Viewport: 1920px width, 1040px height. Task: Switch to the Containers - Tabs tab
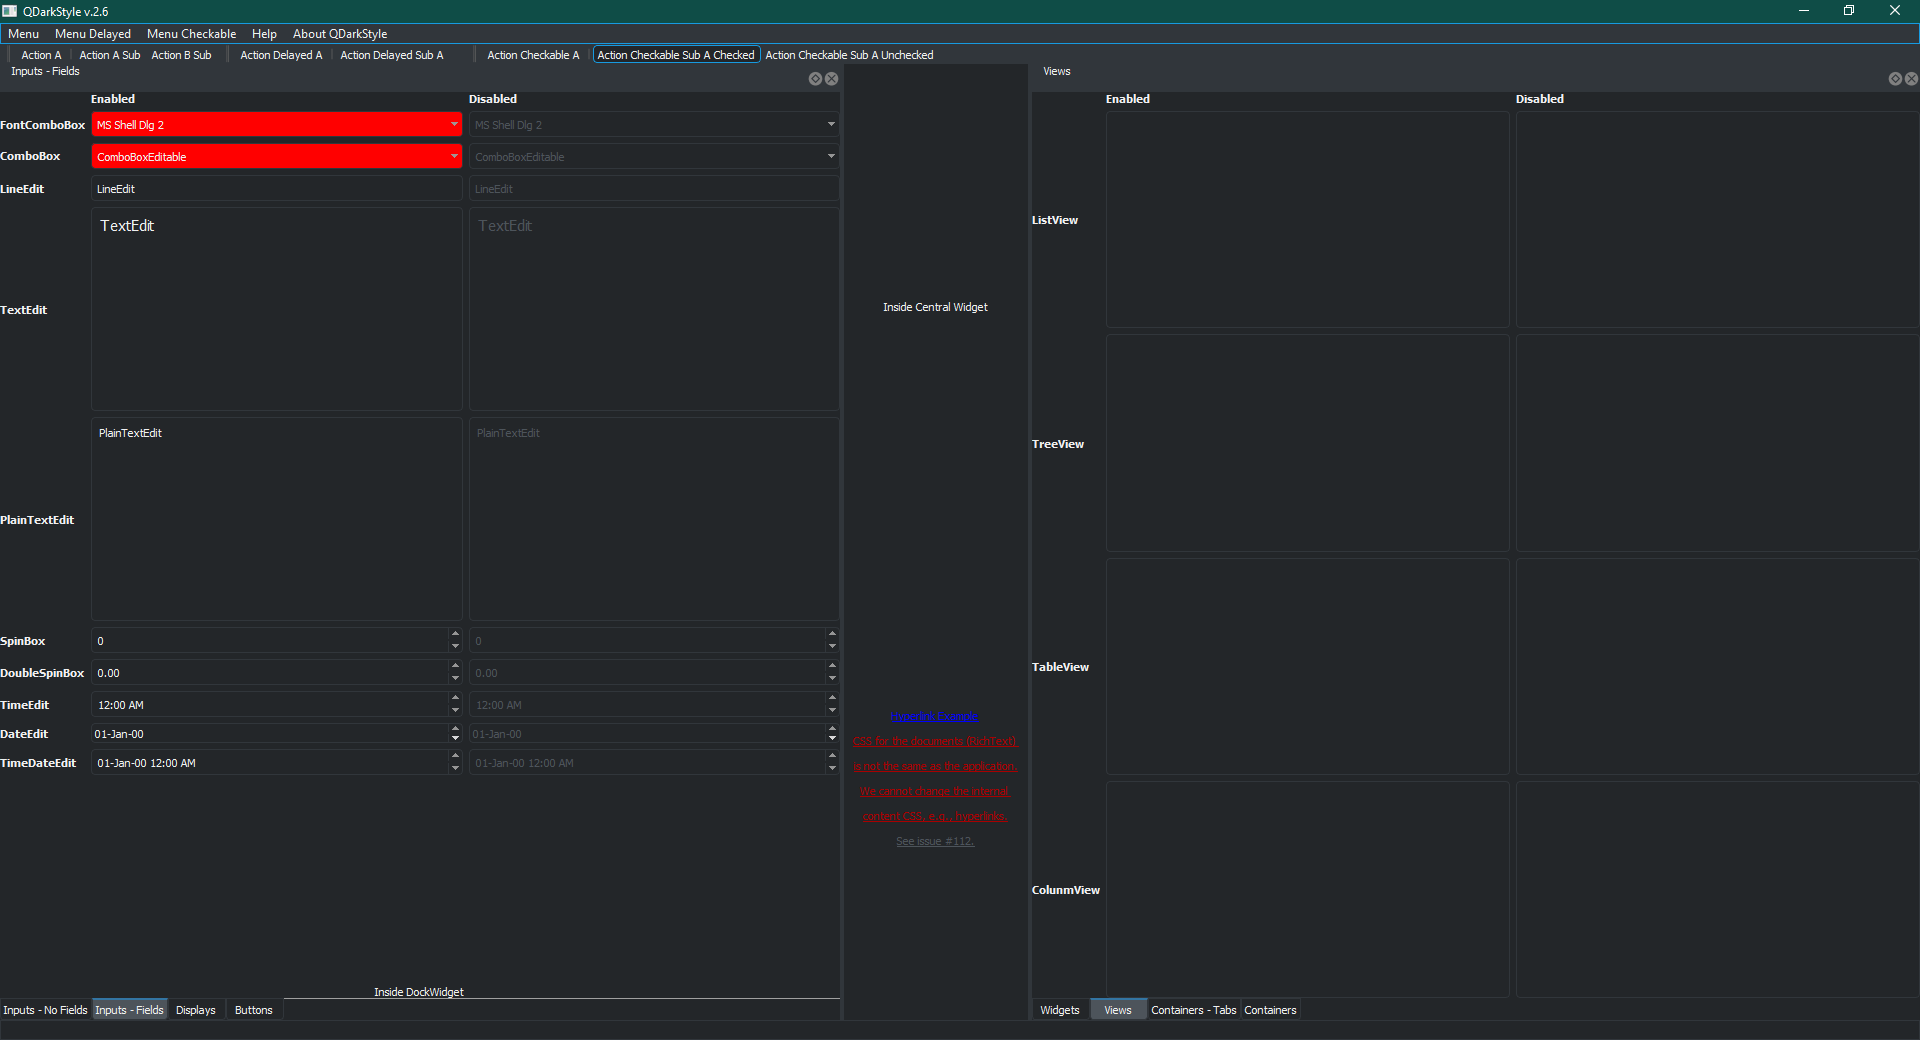[1193, 1010]
